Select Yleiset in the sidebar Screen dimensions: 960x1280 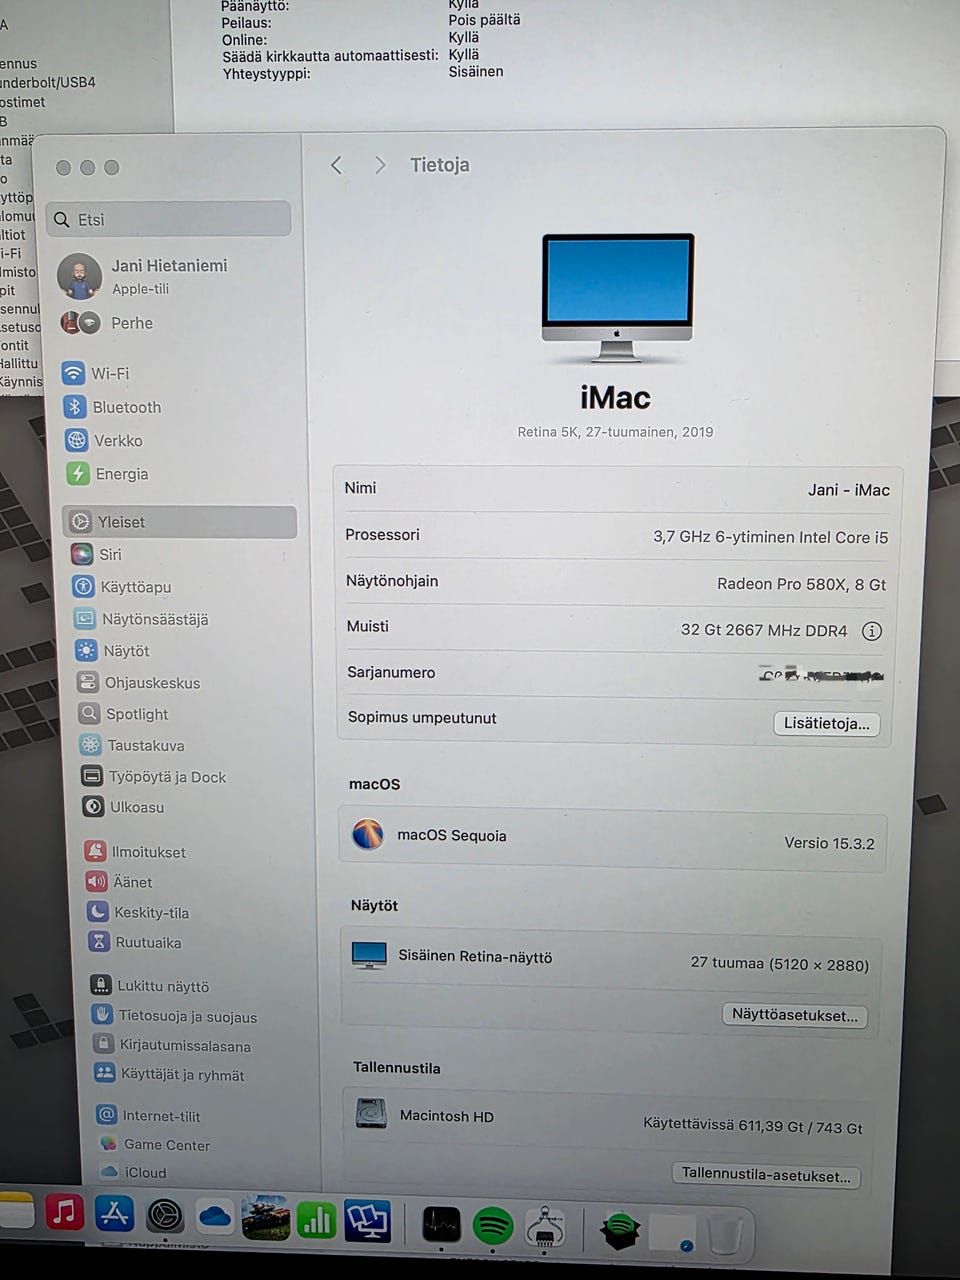(179, 522)
